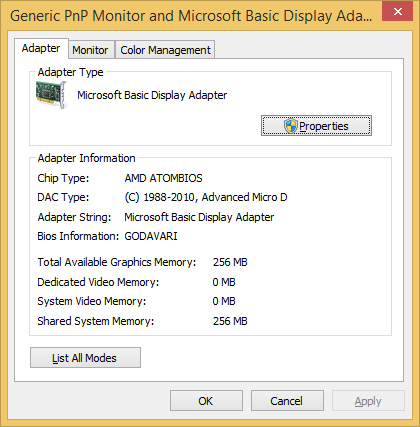This screenshot has width=420, height=427.
Task: Select the Adapter tab
Action: pos(41,48)
